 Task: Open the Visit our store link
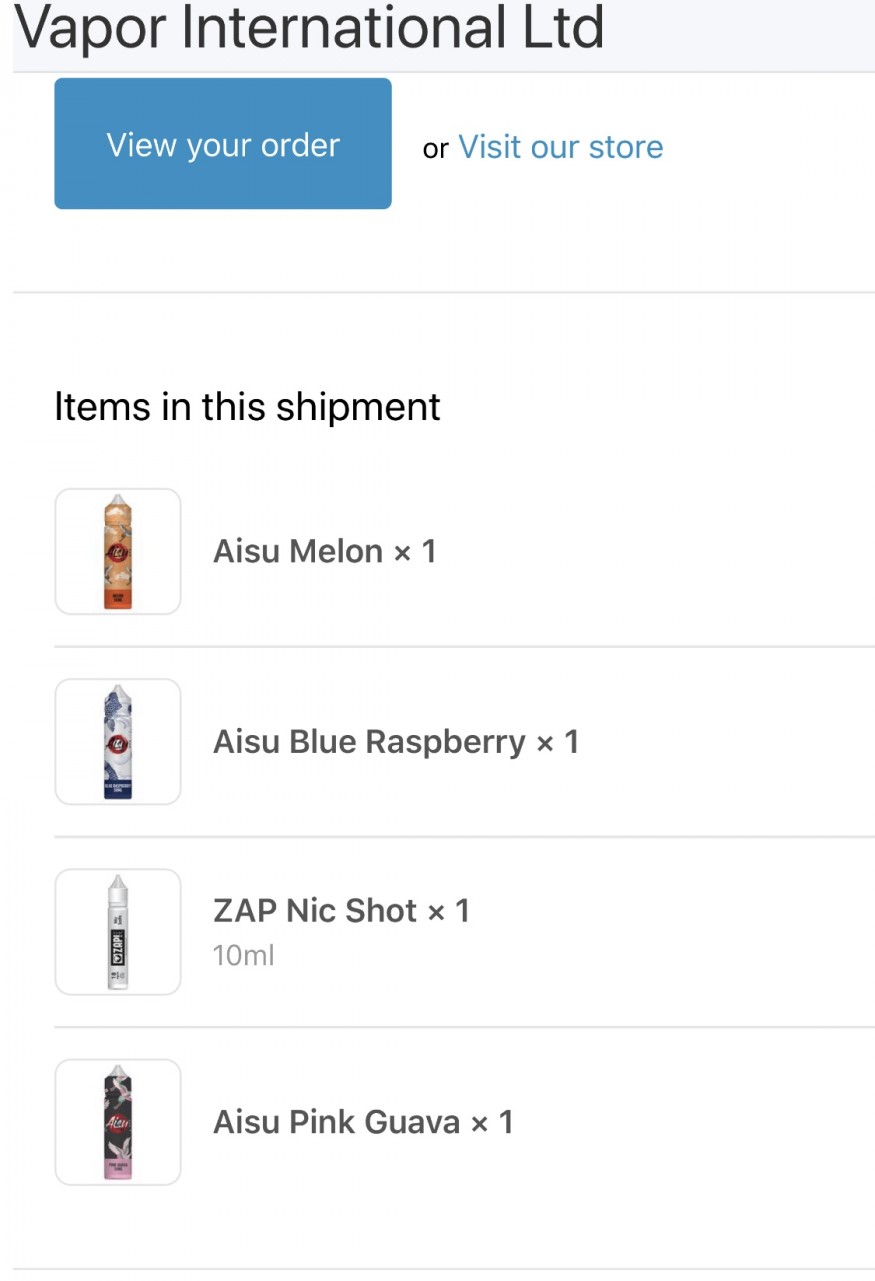click(x=560, y=147)
